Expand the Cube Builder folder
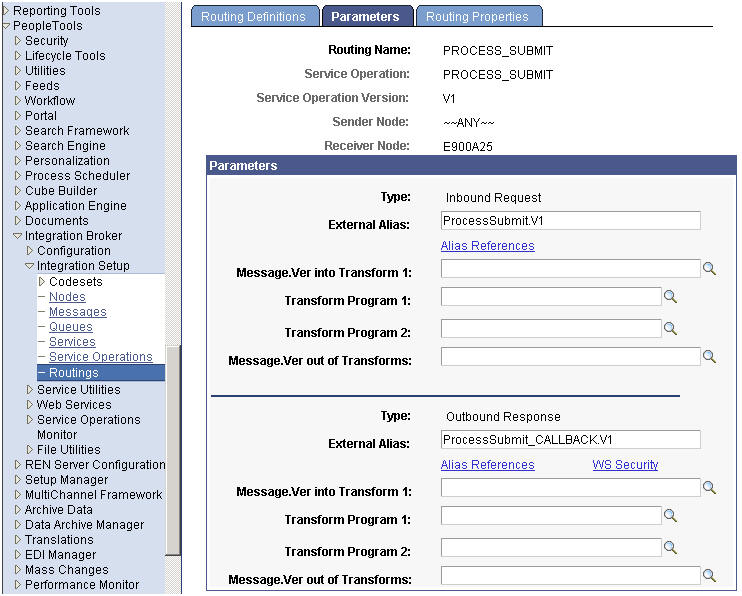Image resolution: width=742 pixels, height=596 pixels. (x=18, y=191)
